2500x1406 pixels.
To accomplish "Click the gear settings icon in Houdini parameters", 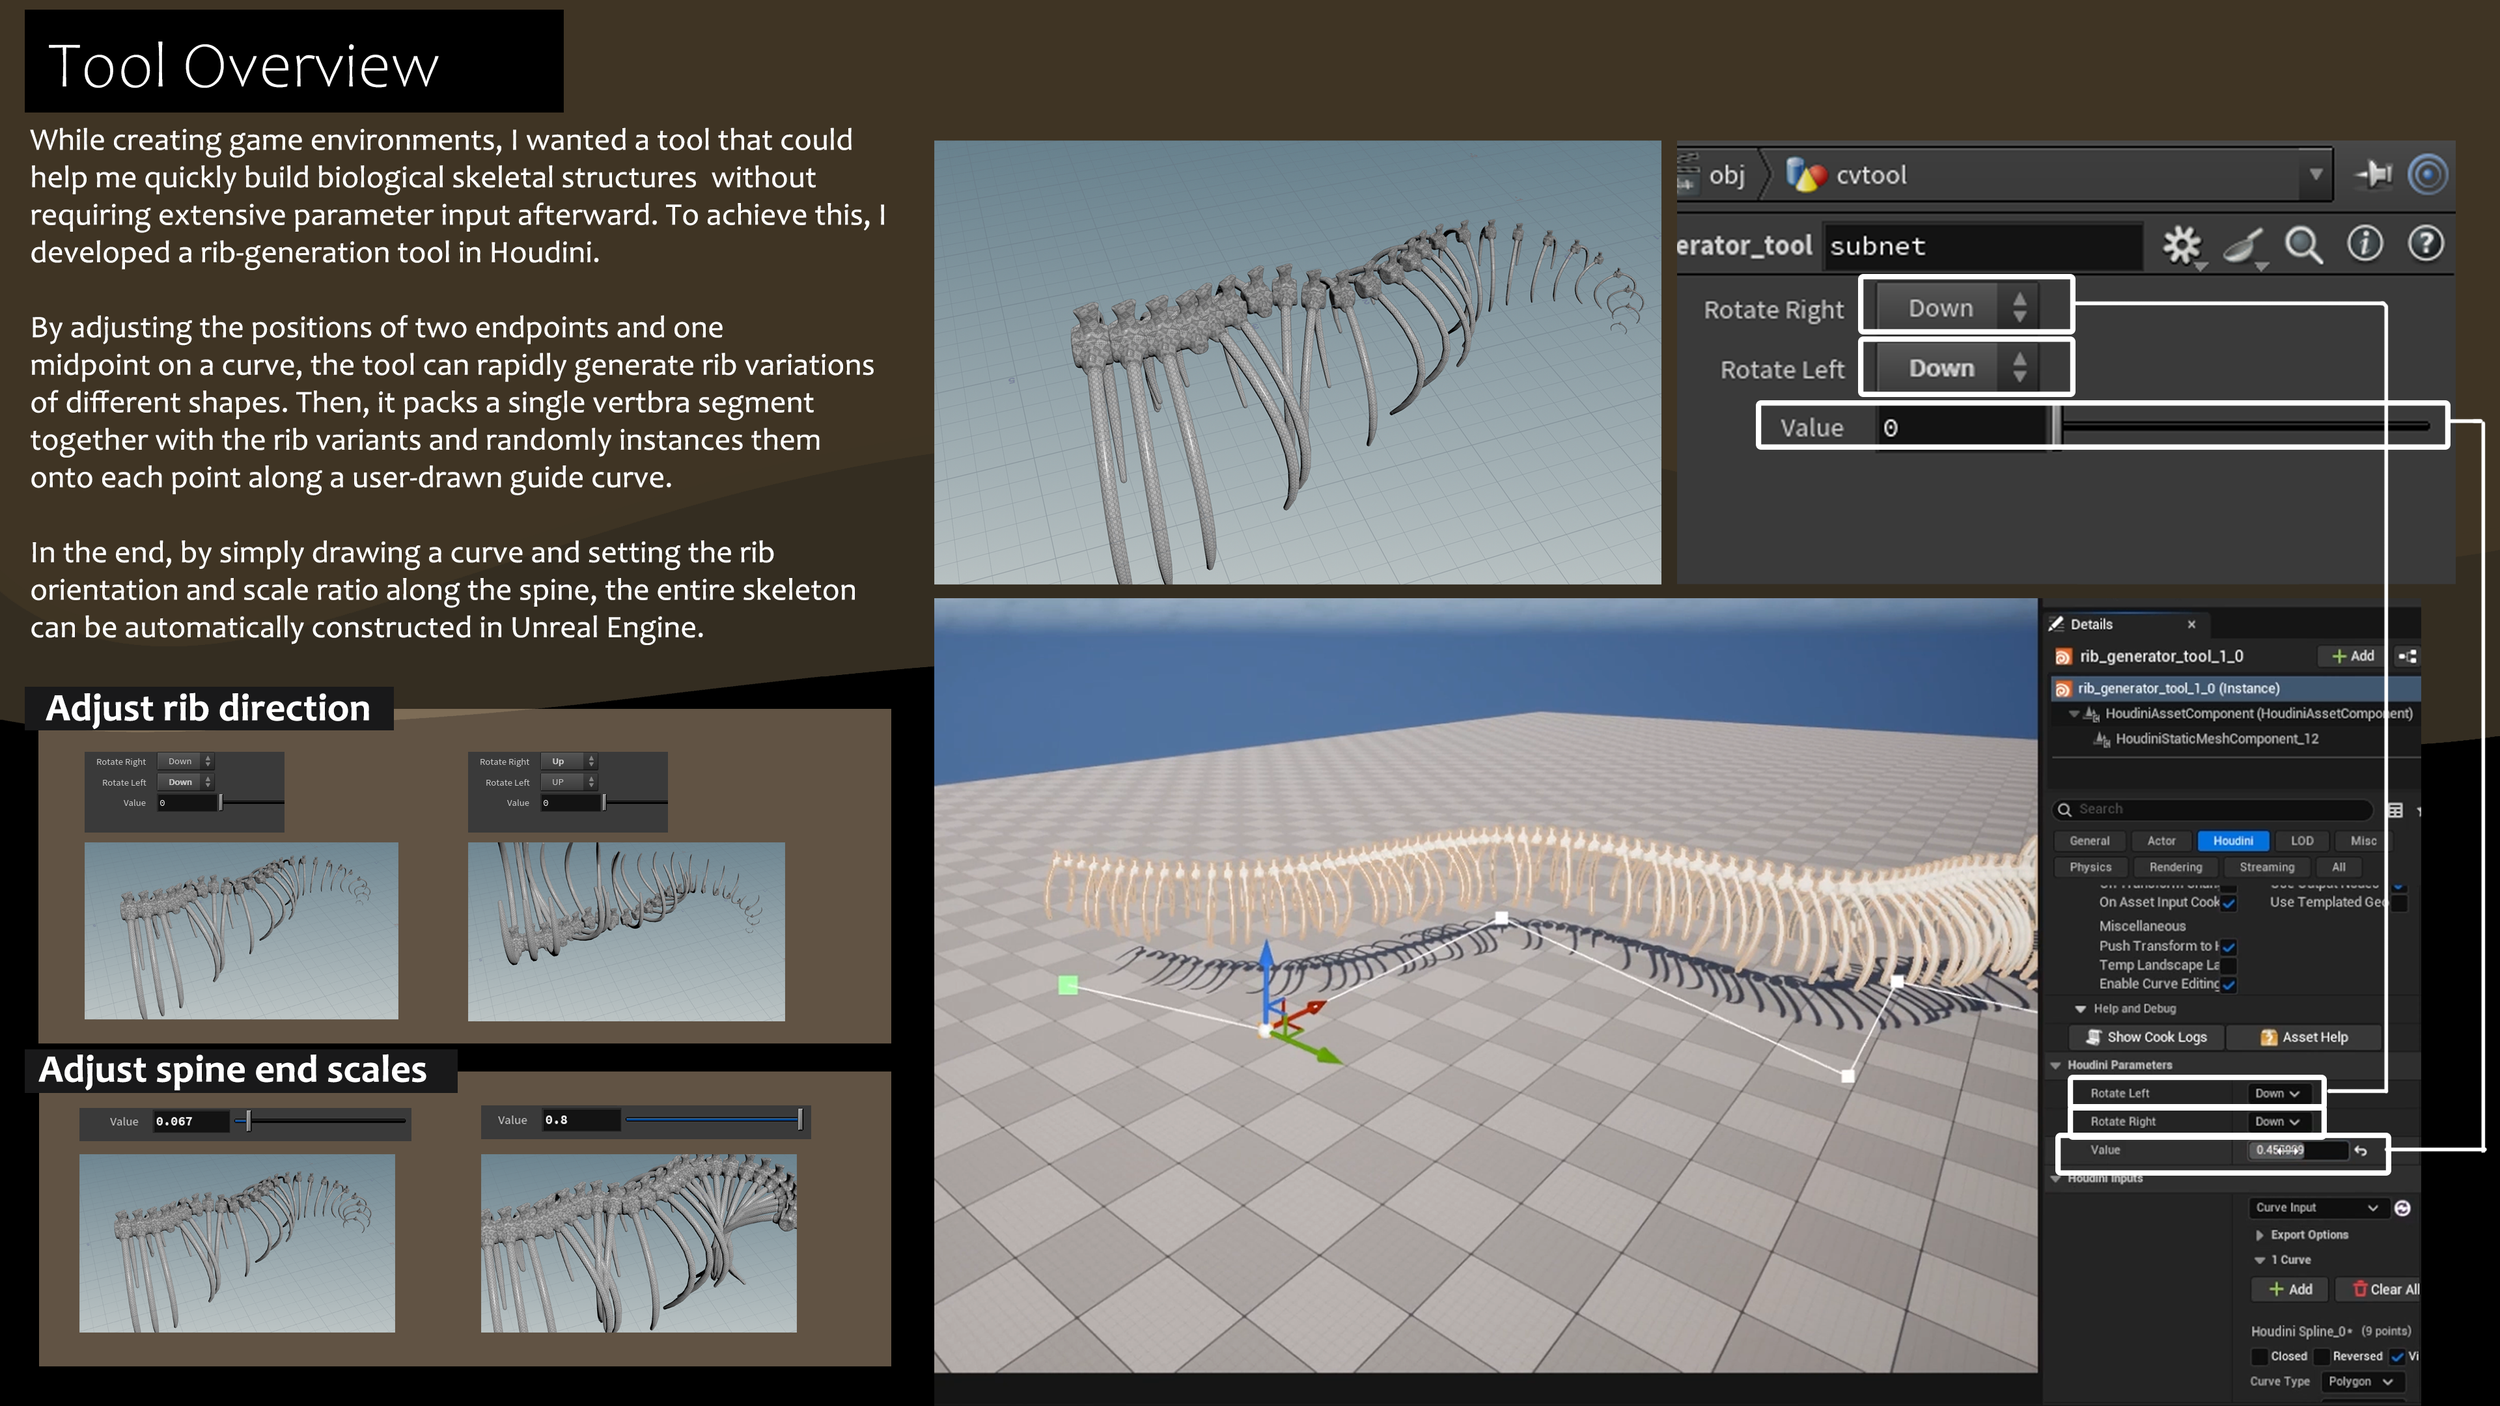I will click(2182, 245).
